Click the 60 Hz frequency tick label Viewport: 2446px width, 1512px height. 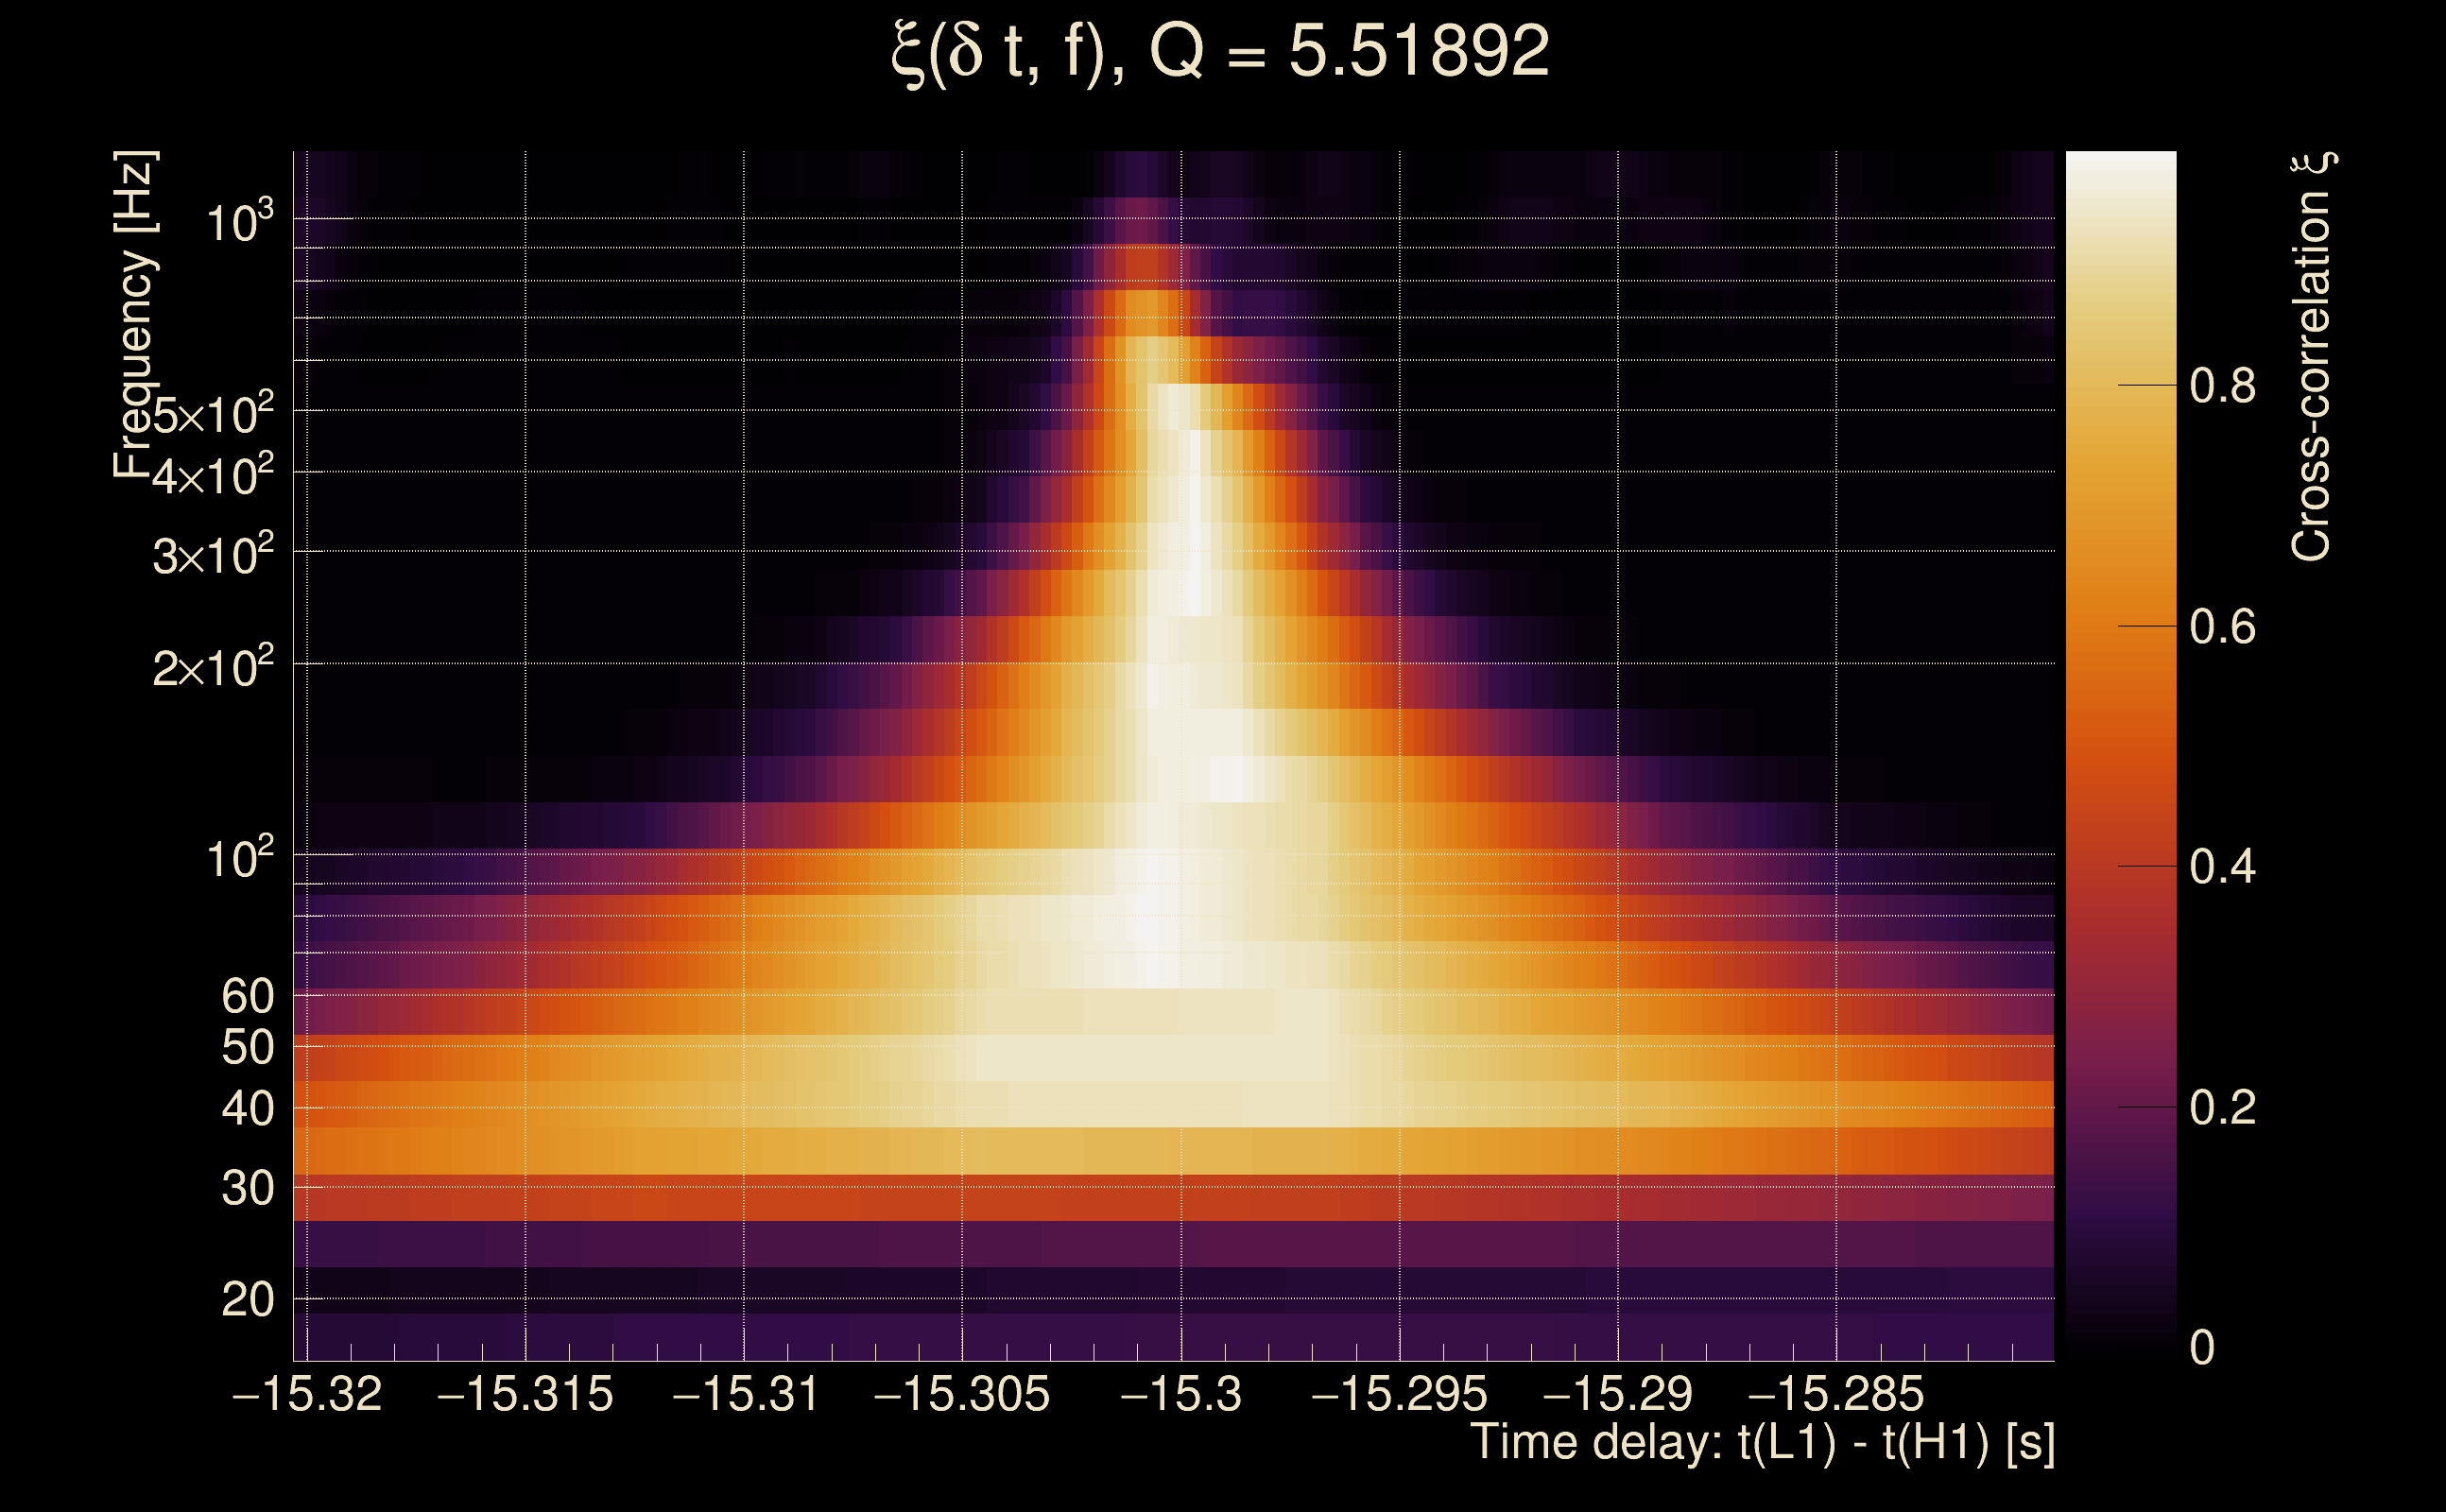click(x=247, y=996)
